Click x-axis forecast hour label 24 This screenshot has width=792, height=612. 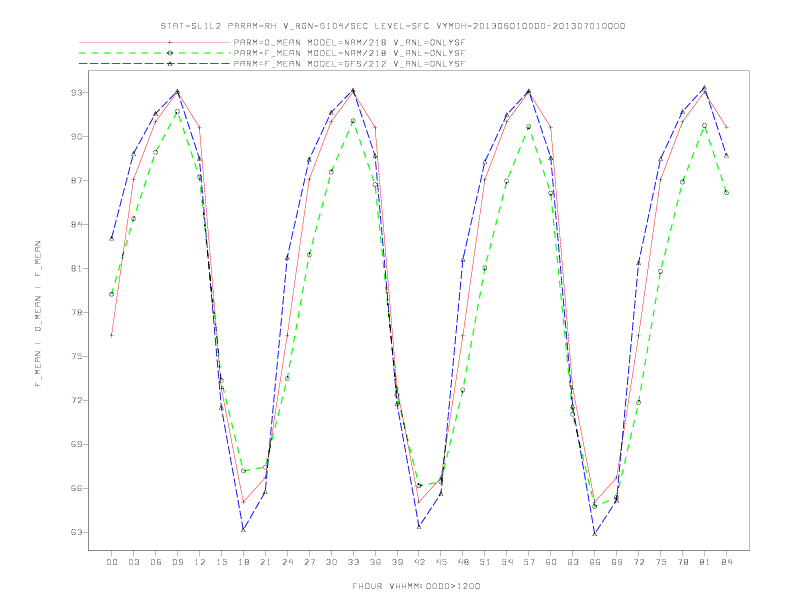pyautogui.click(x=287, y=562)
